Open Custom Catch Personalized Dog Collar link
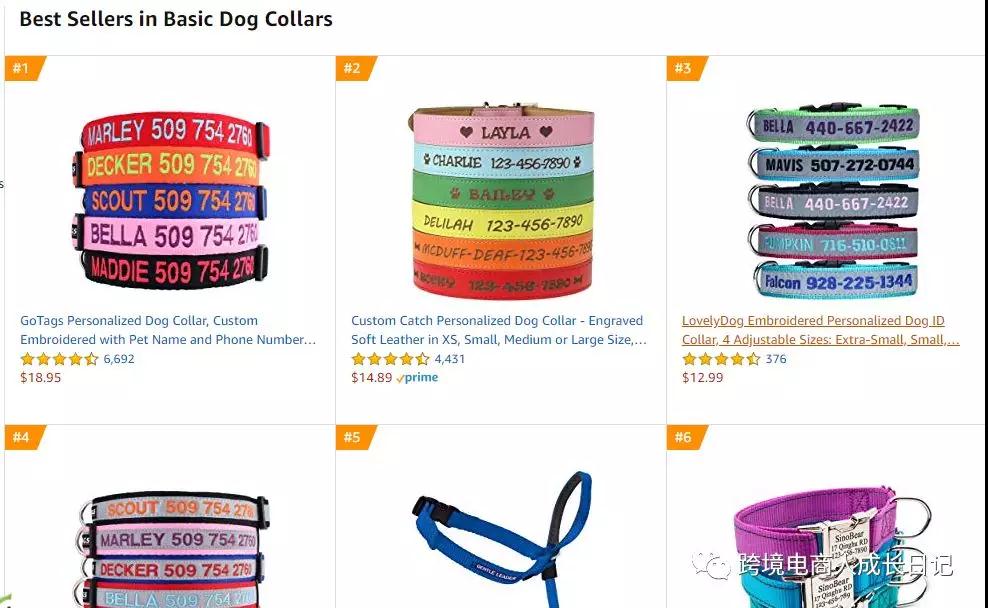 (x=499, y=330)
